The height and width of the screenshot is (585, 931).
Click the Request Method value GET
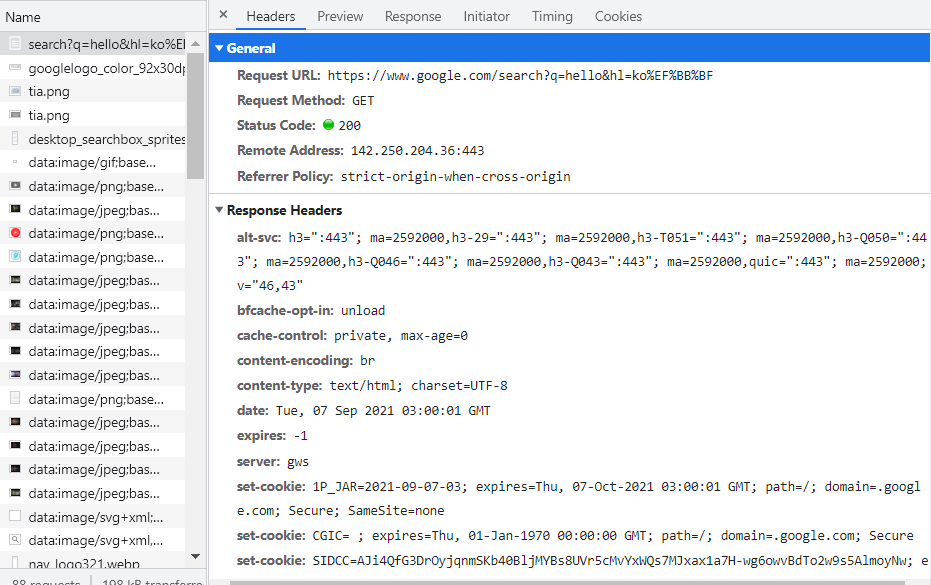point(363,100)
